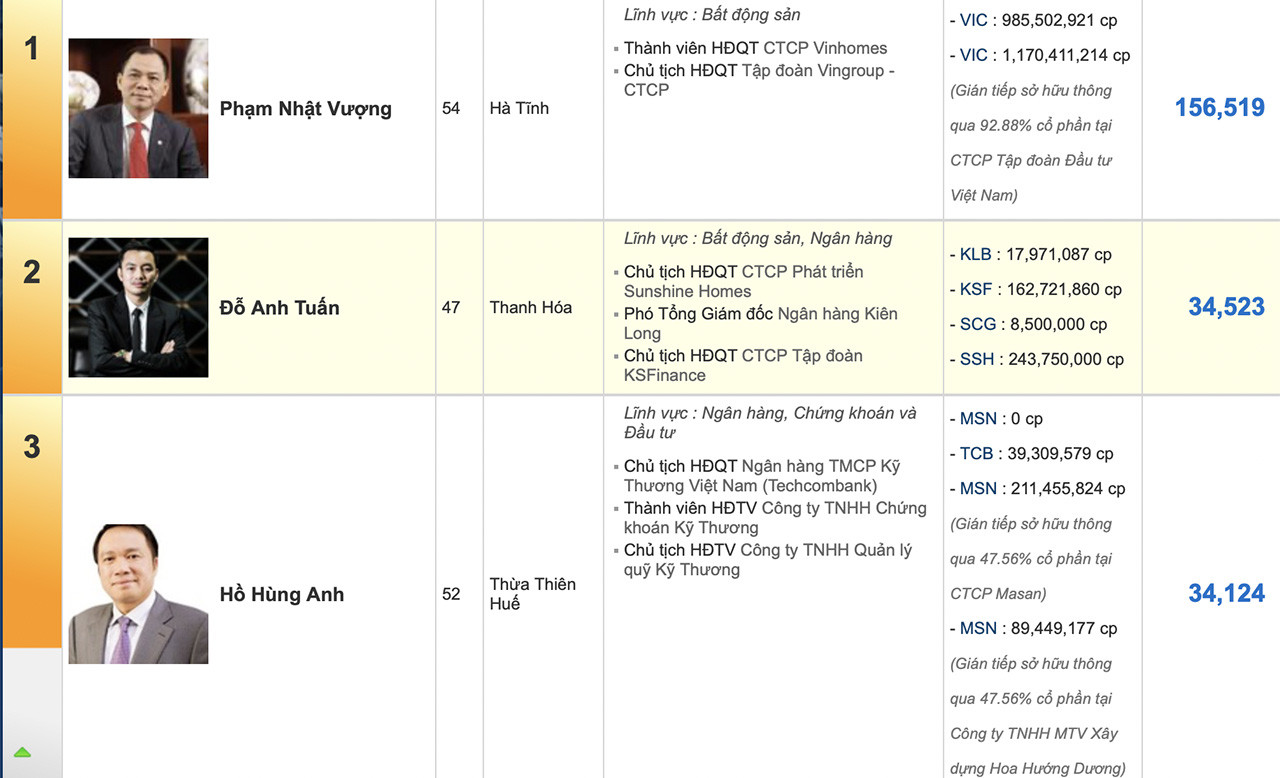
Task: Select the 34,124 asset value
Action: coord(1226,594)
